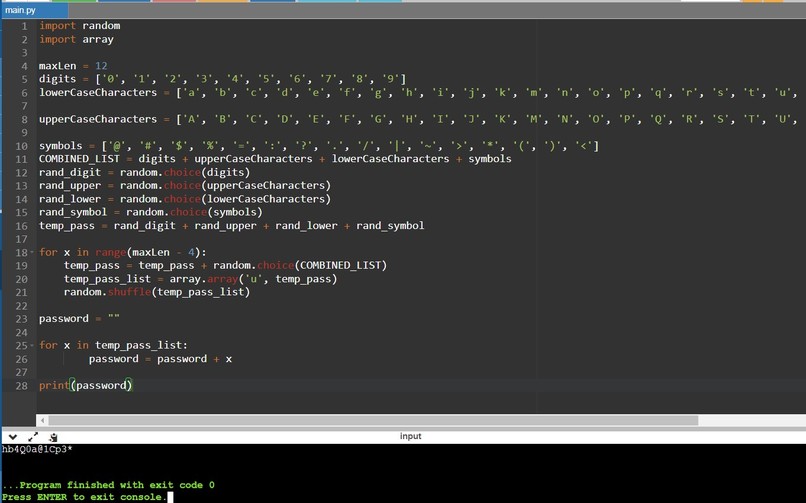Click 'COMBINED_LIST' on line 11

[x=79, y=159]
